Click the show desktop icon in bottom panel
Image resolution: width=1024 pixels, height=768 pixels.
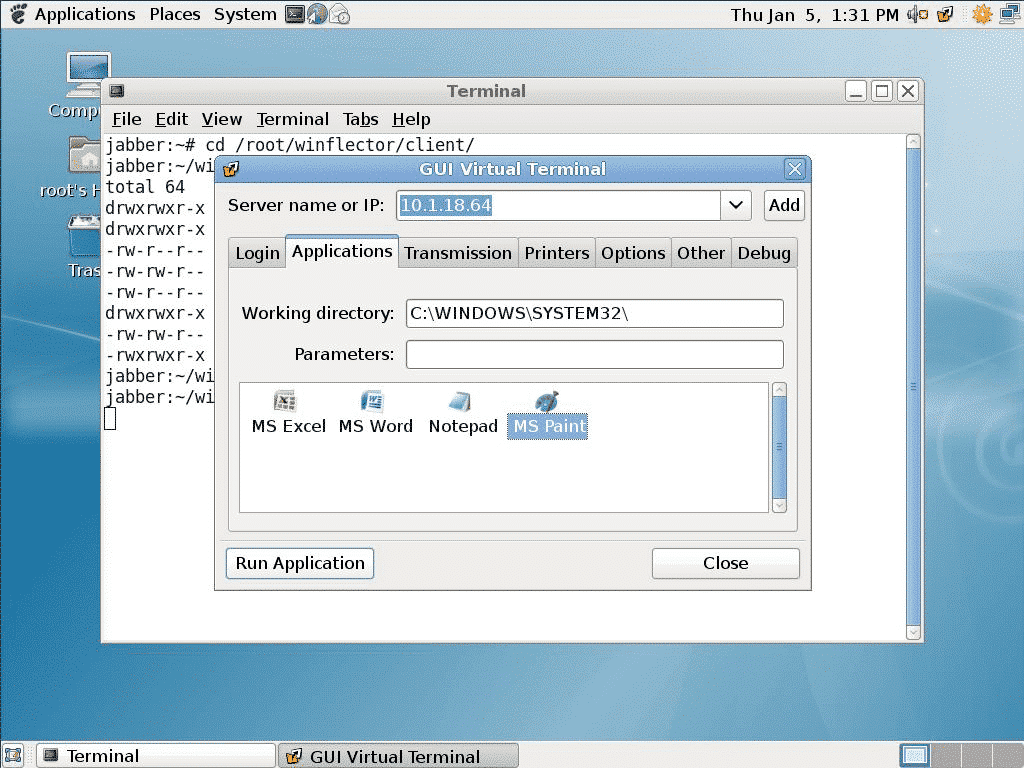pos(14,755)
